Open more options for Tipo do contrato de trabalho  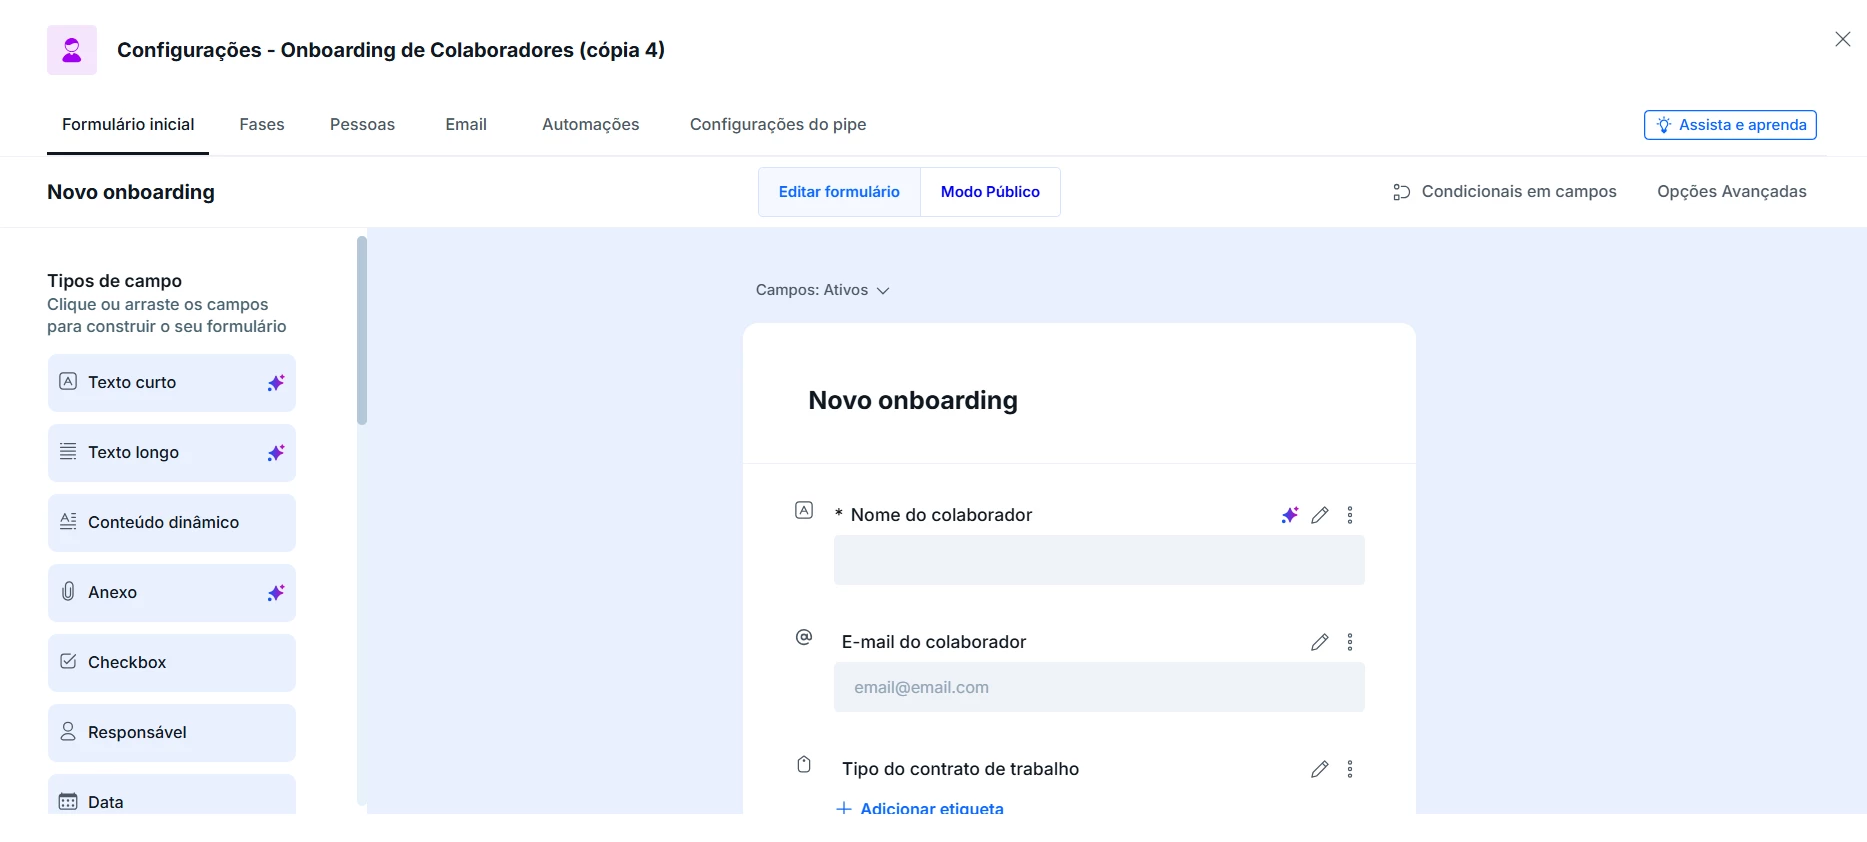pyautogui.click(x=1350, y=769)
